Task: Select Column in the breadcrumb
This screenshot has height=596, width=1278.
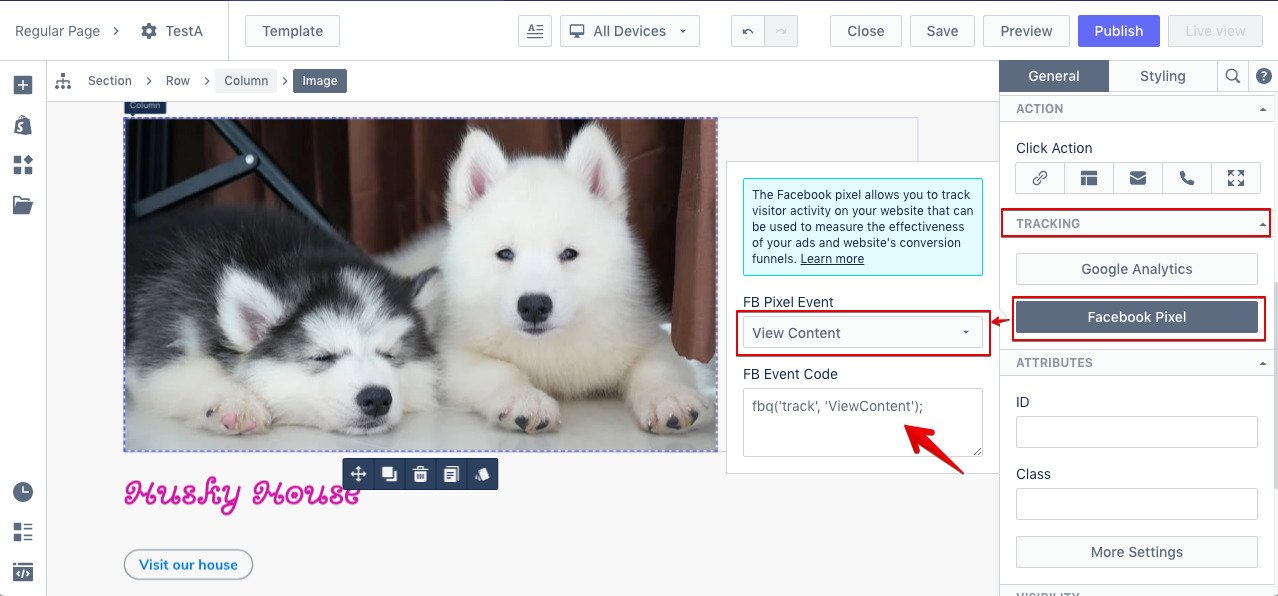Action: [246, 81]
